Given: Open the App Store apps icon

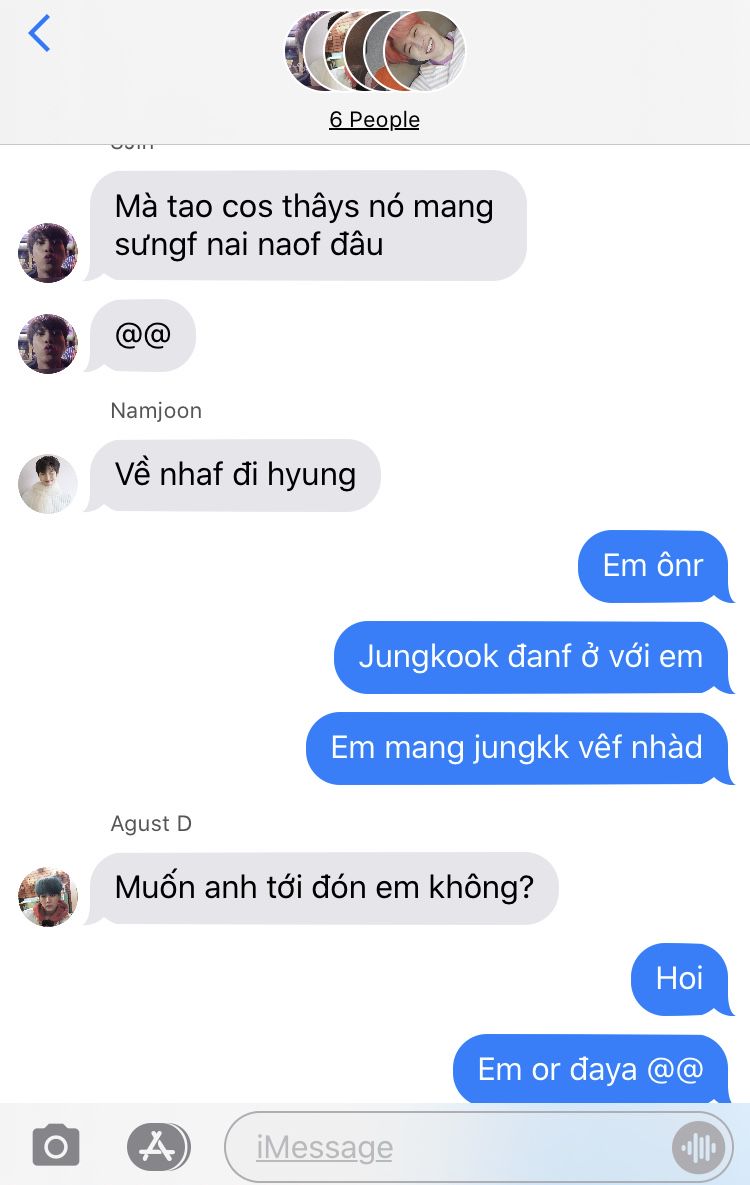Looking at the screenshot, I should [158, 1146].
